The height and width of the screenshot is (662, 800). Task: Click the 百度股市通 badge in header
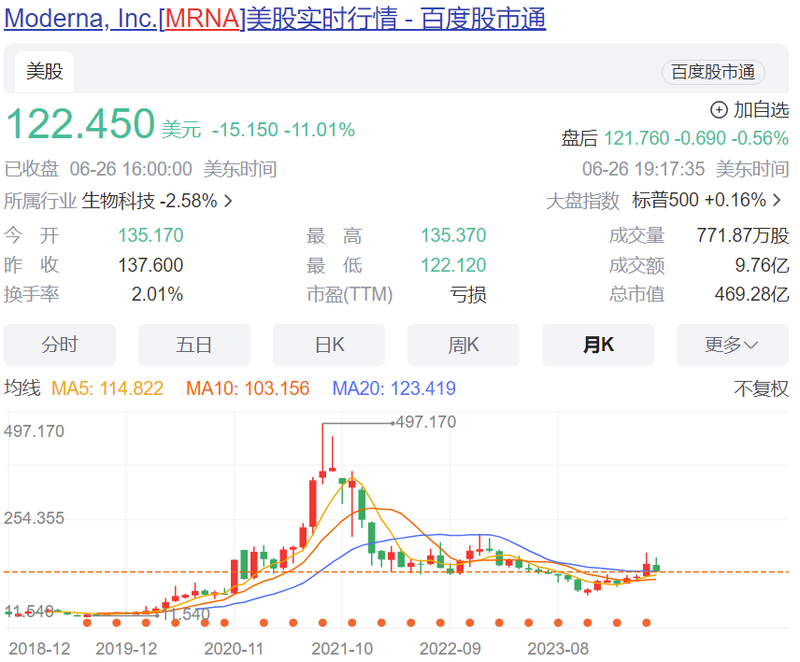click(x=713, y=71)
